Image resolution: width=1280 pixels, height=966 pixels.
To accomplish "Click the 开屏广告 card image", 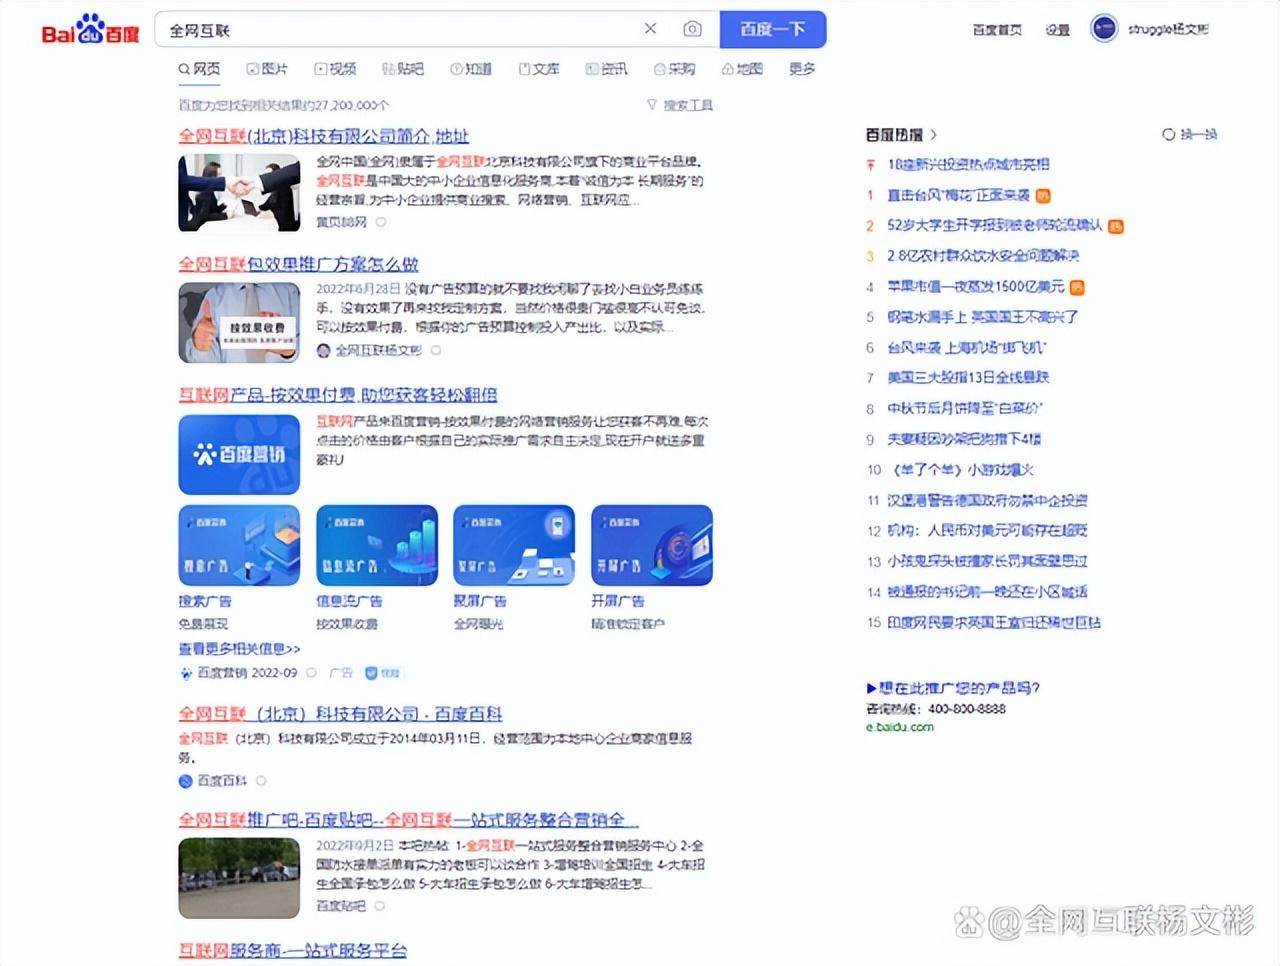I will [652, 545].
